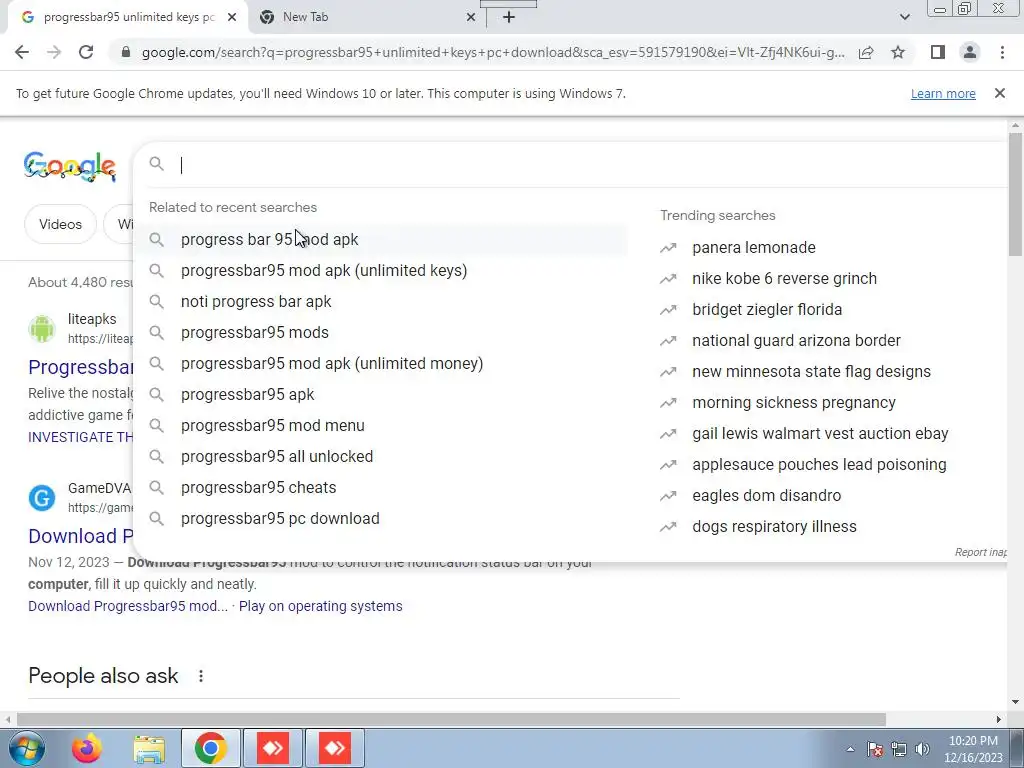Open the Action Center flag tray icon
Screen dimensions: 1024x768
tap(875, 749)
